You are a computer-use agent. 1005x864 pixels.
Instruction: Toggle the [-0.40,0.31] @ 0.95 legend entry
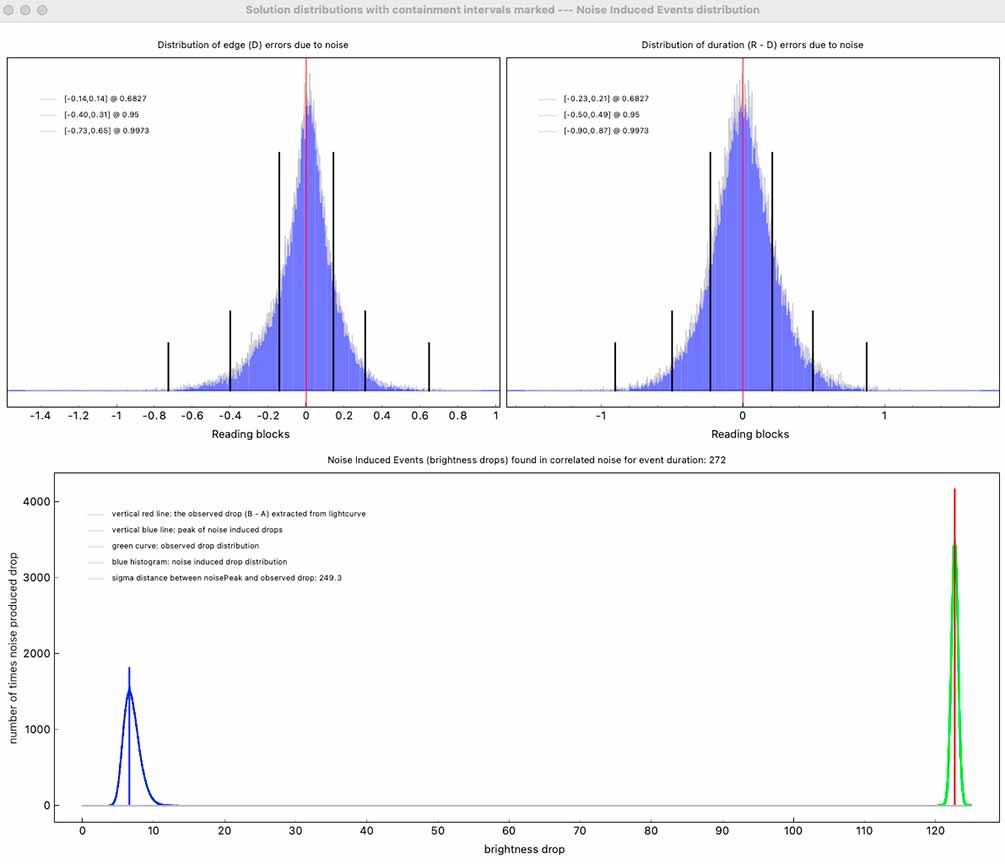click(102, 115)
